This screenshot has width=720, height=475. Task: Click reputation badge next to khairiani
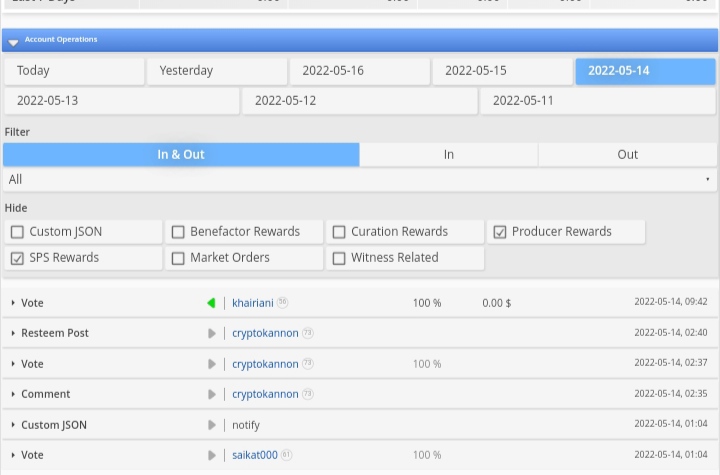click(282, 302)
